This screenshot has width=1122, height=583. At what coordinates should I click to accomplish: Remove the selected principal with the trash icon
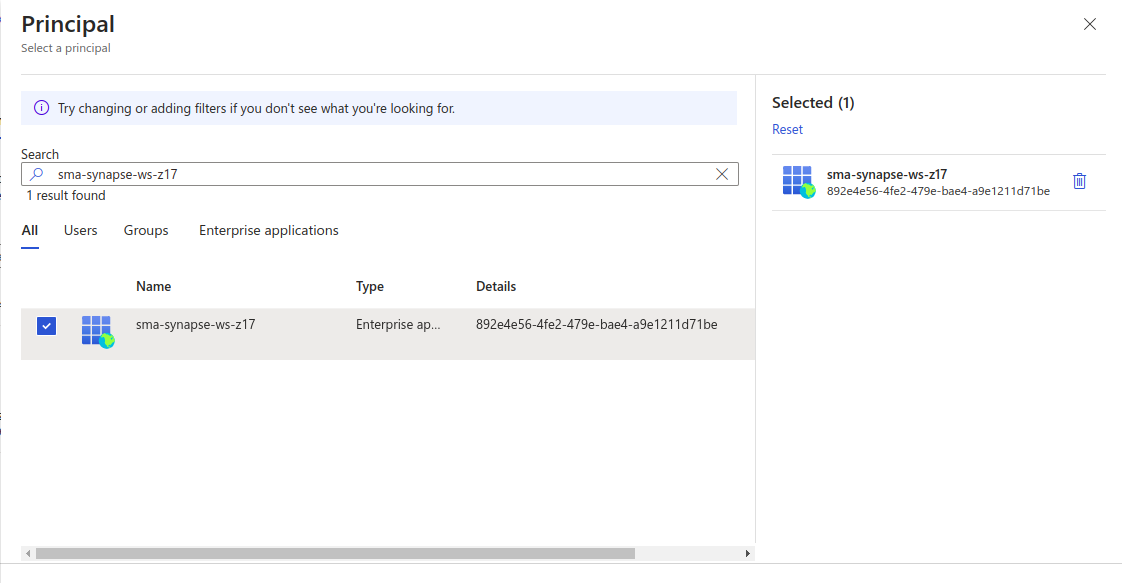tap(1079, 181)
